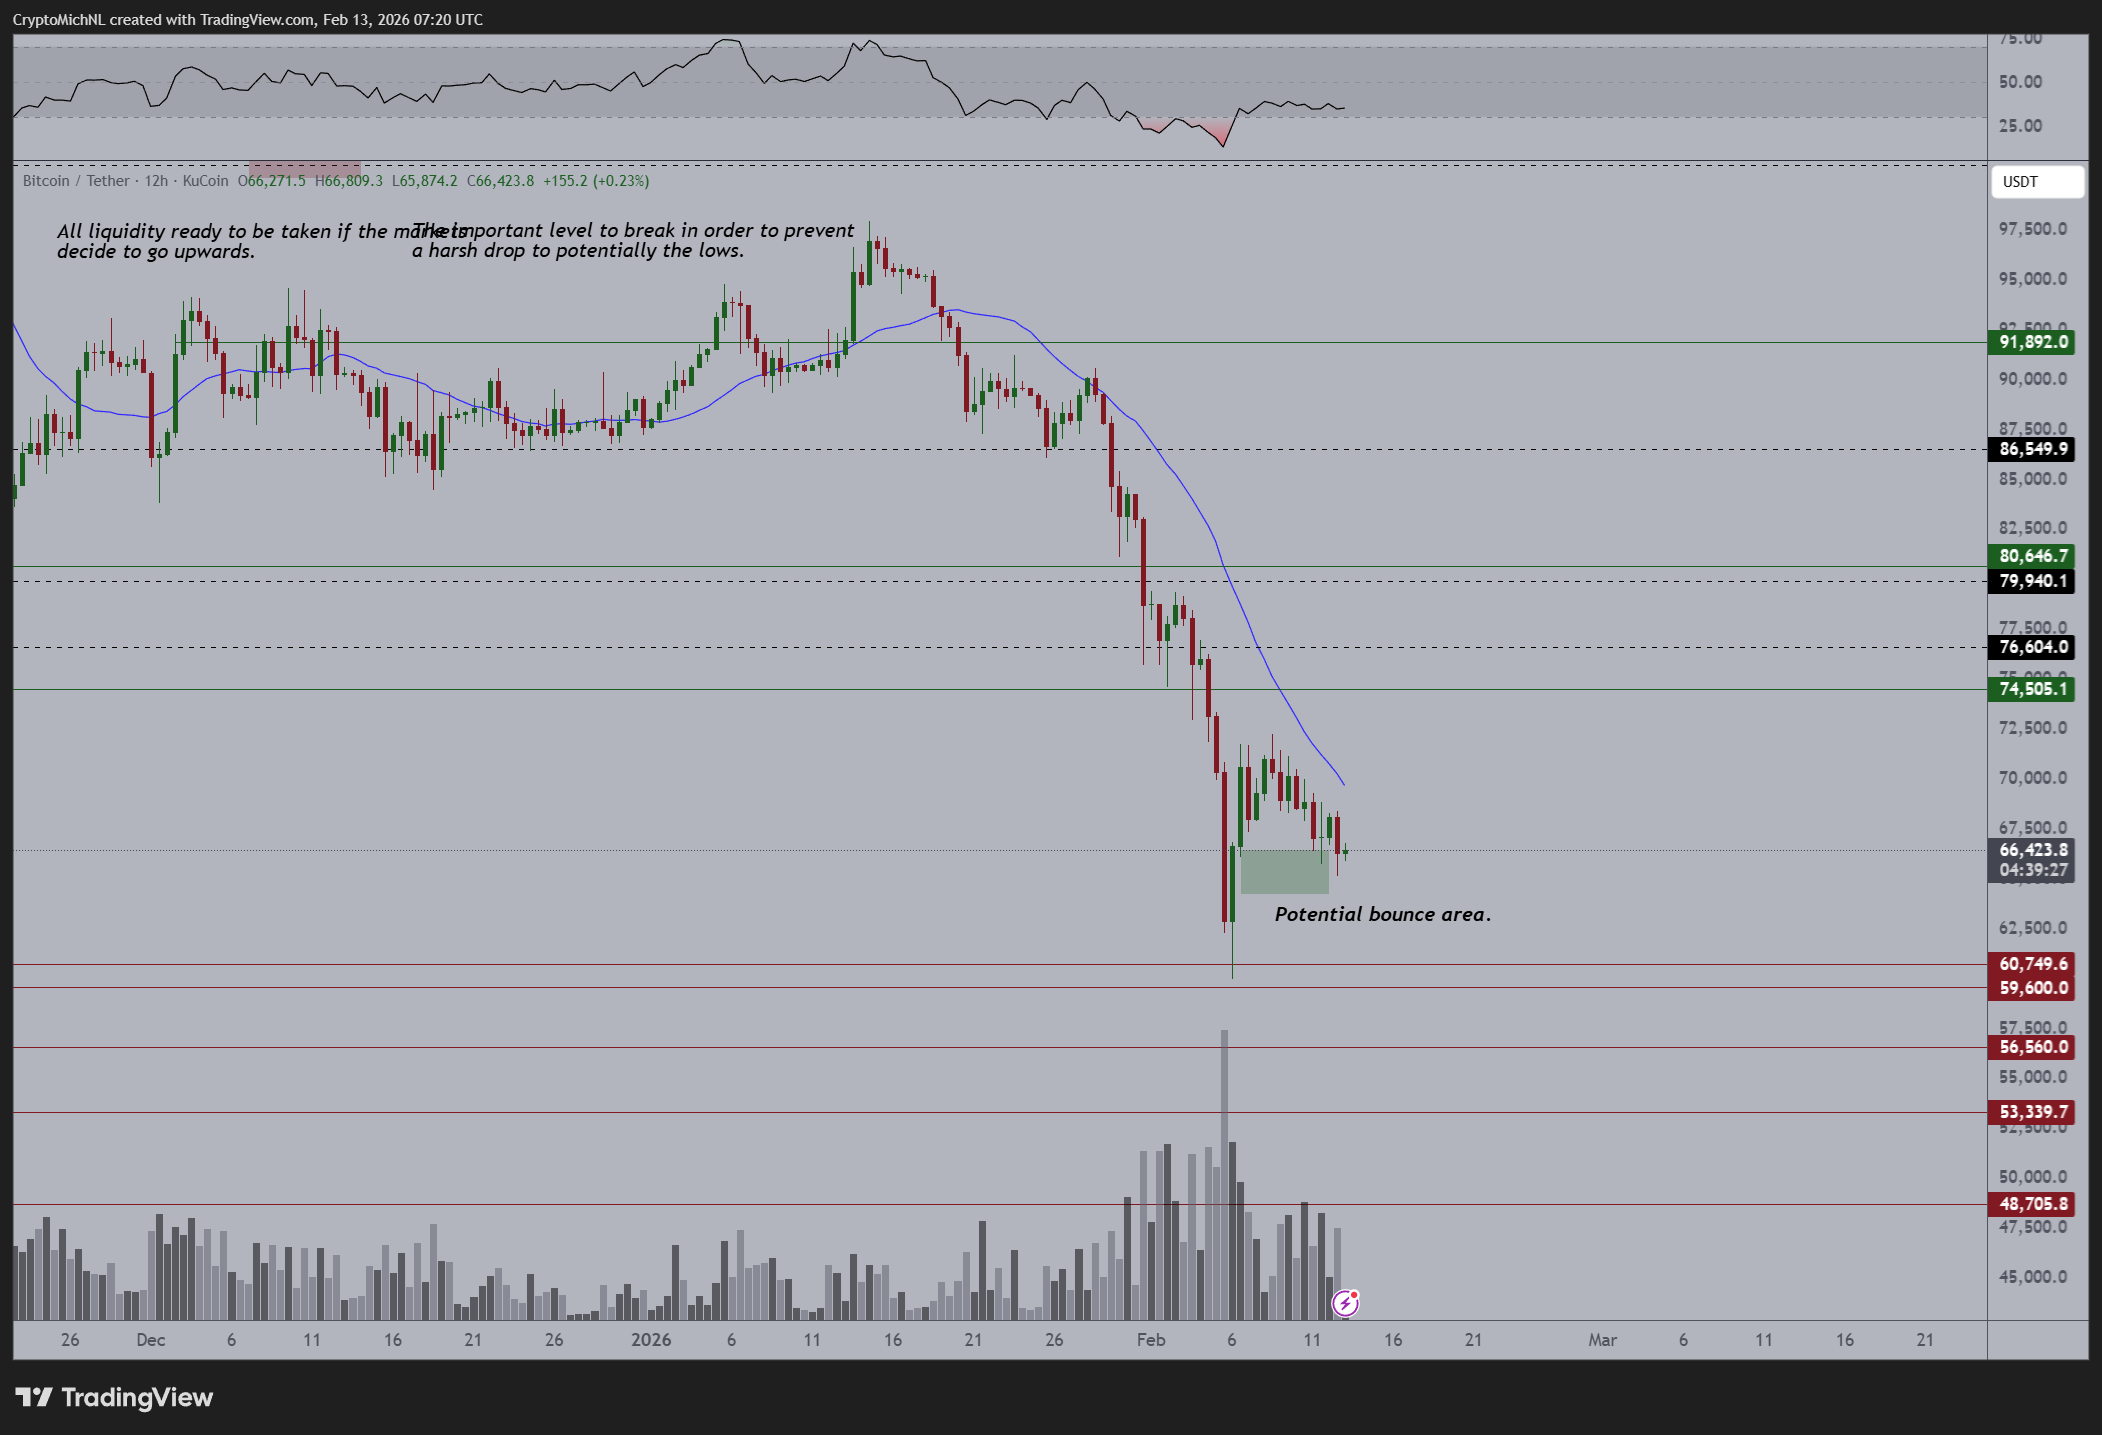Click the candle countdown timer 04:39:27

pos(2032,870)
